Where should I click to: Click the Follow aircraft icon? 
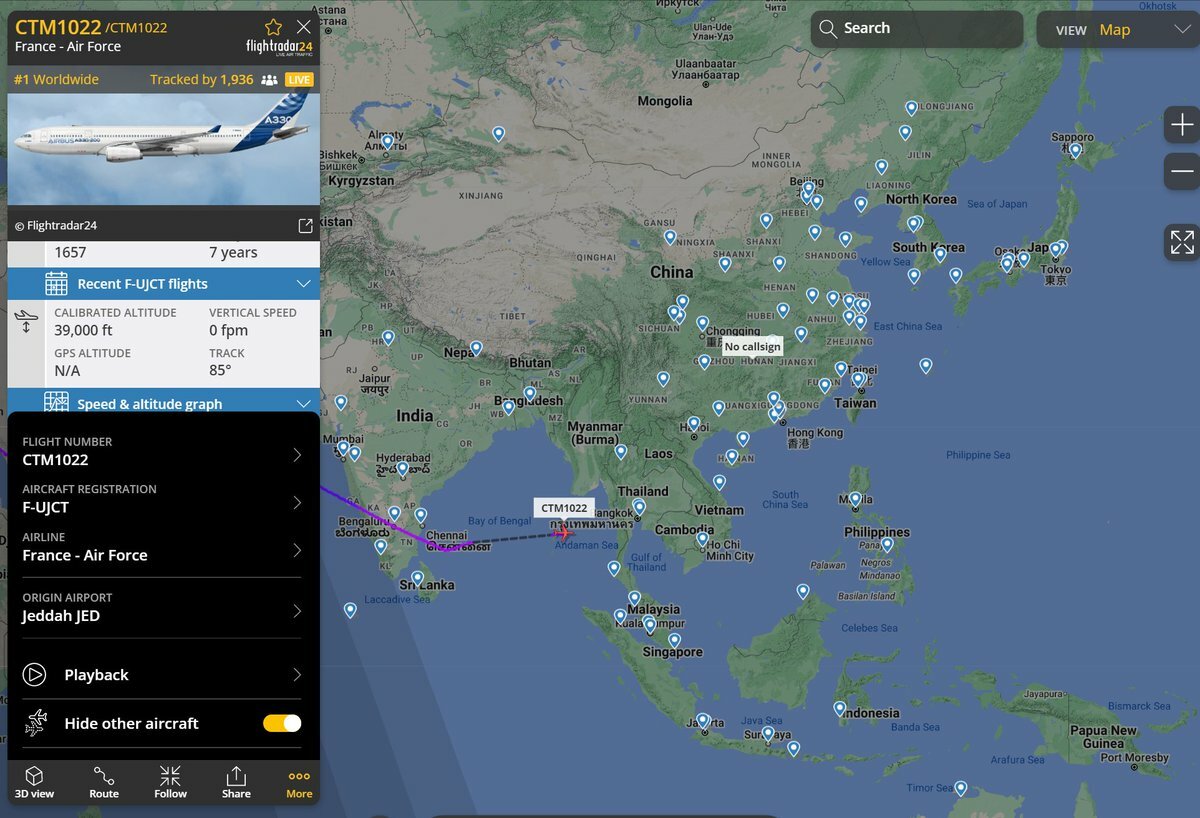tap(170, 782)
